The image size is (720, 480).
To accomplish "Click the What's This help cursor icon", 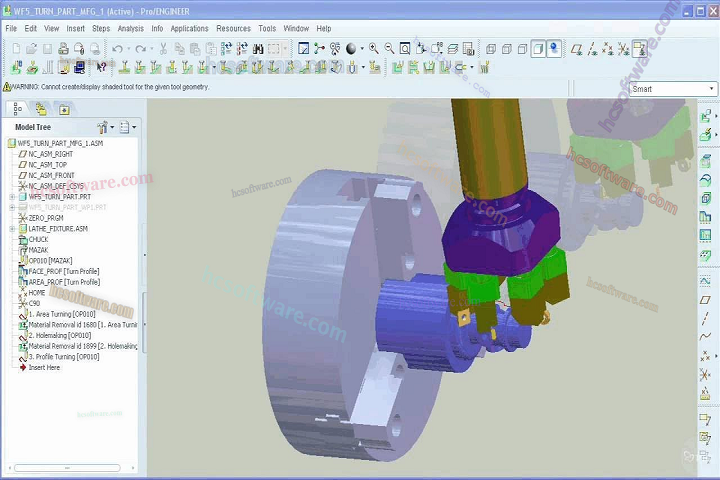I will 101,68.
